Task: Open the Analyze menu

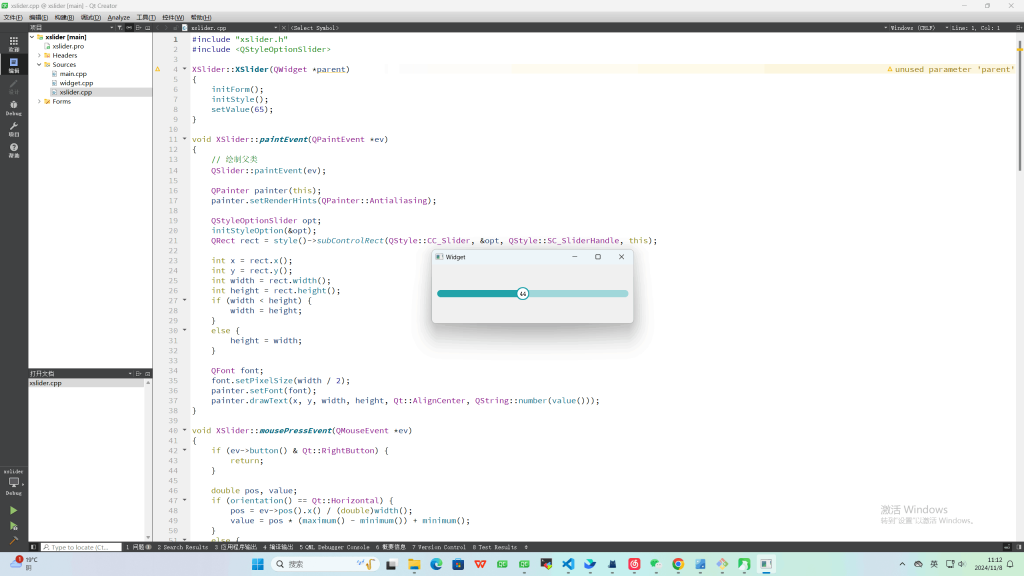Action: (118, 17)
